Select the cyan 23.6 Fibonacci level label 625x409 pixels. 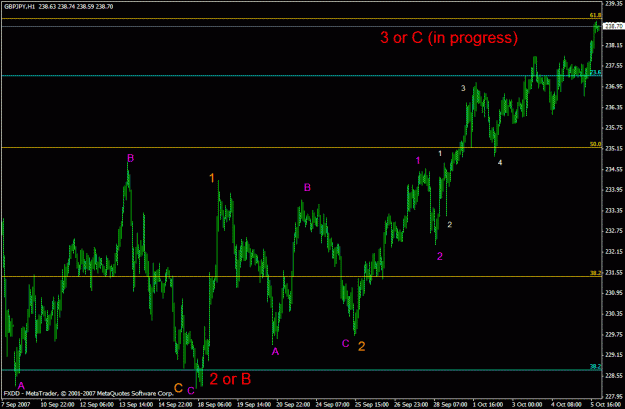point(596,72)
